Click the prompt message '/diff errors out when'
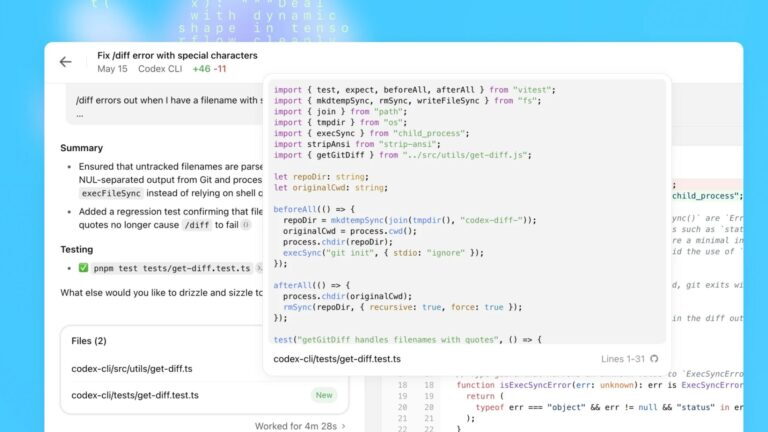This screenshot has height=432, width=768. (169, 100)
